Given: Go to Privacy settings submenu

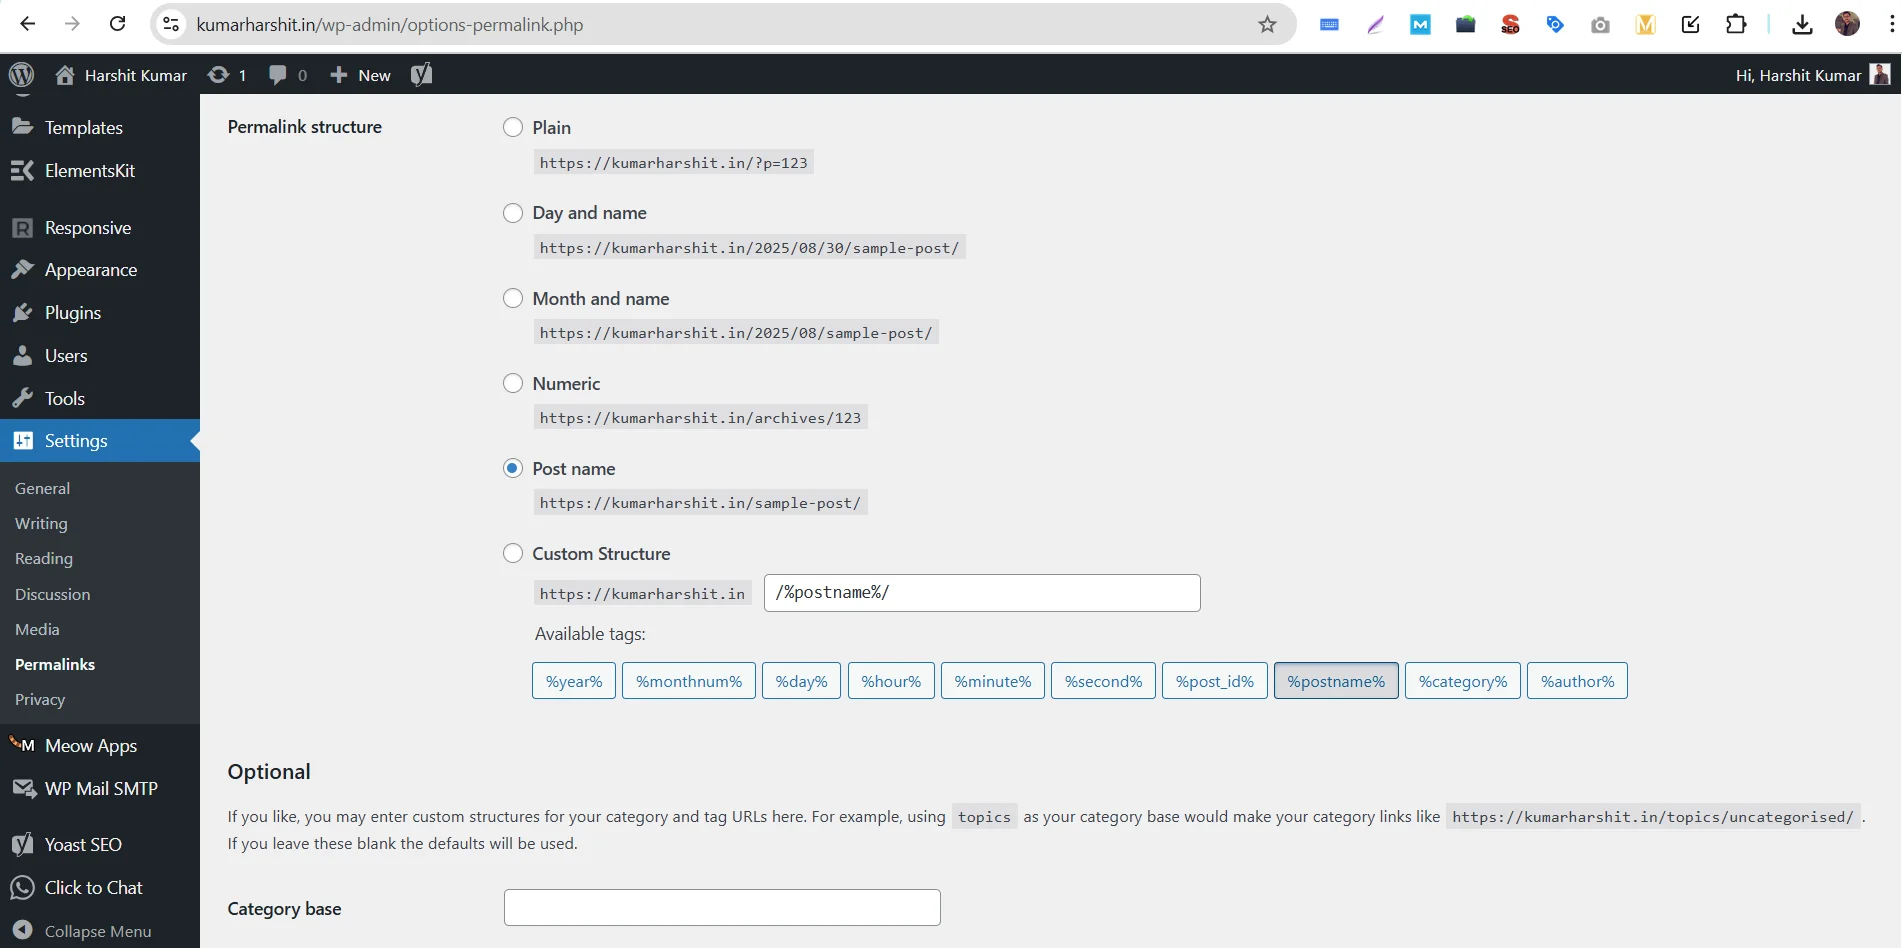Looking at the screenshot, I should point(40,700).
